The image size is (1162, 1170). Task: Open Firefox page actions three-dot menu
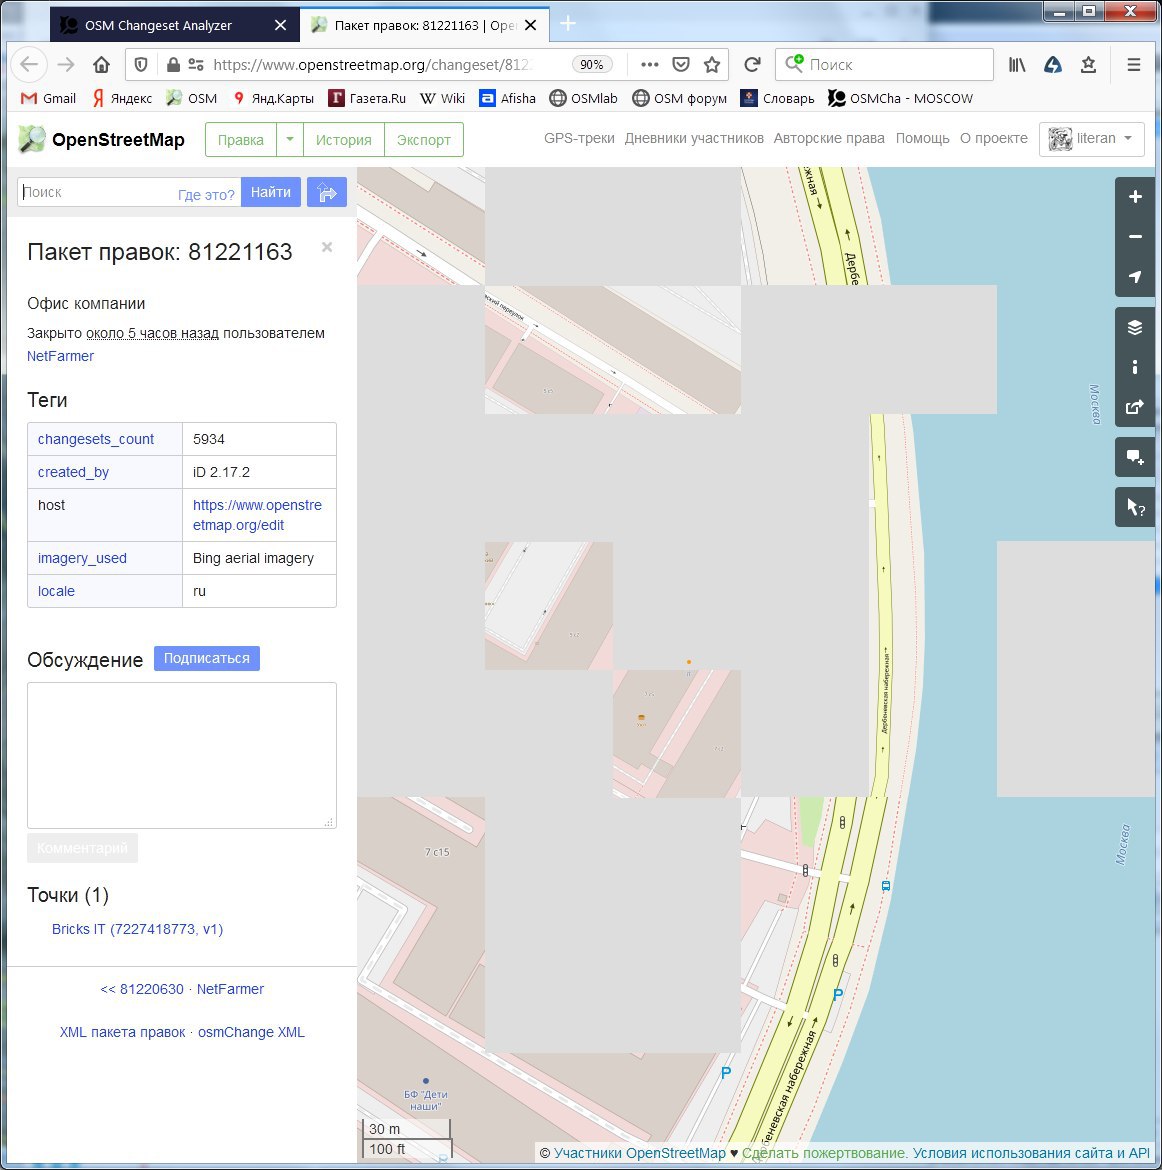[650, 65]
